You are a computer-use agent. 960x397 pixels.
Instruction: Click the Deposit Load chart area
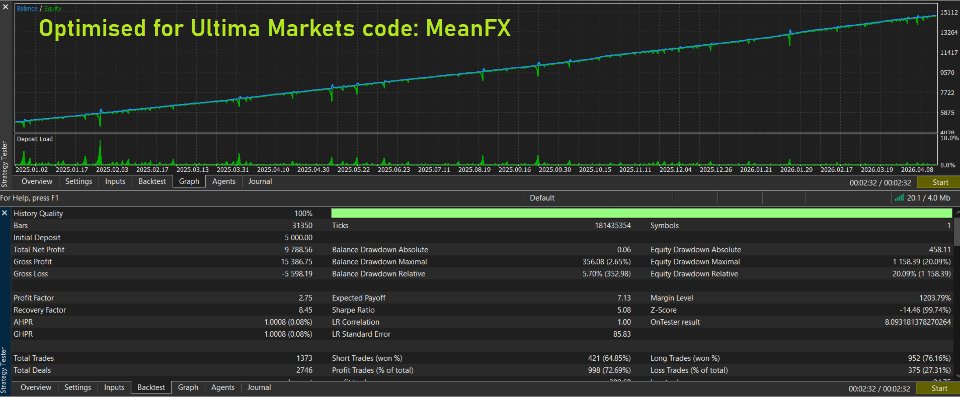(x=478, y=150)
